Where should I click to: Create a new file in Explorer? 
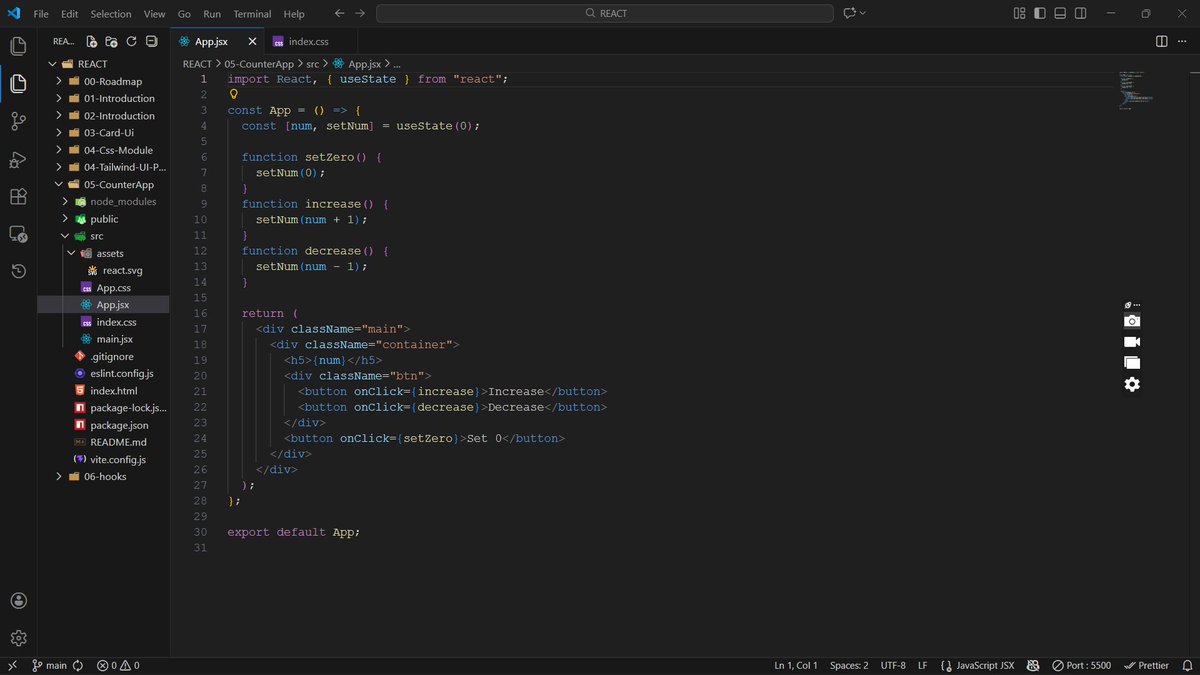coord(92,41)
